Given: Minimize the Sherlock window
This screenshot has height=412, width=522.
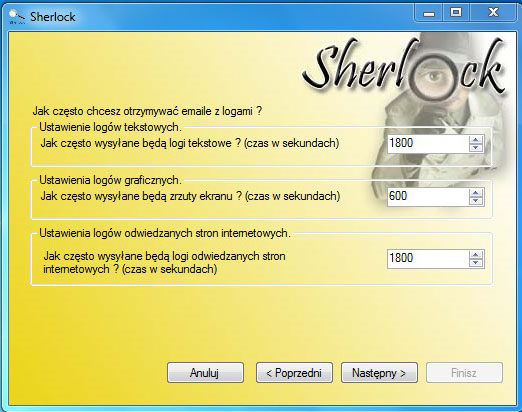Looking at the screenshot, I should (429, 13).
